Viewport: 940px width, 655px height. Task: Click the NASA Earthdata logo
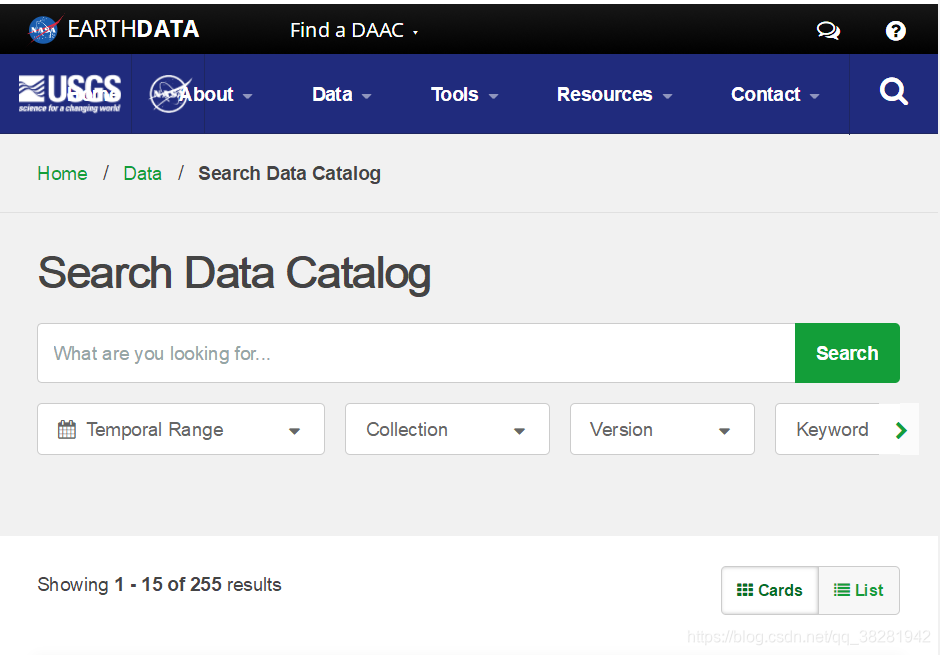point(112,29)
